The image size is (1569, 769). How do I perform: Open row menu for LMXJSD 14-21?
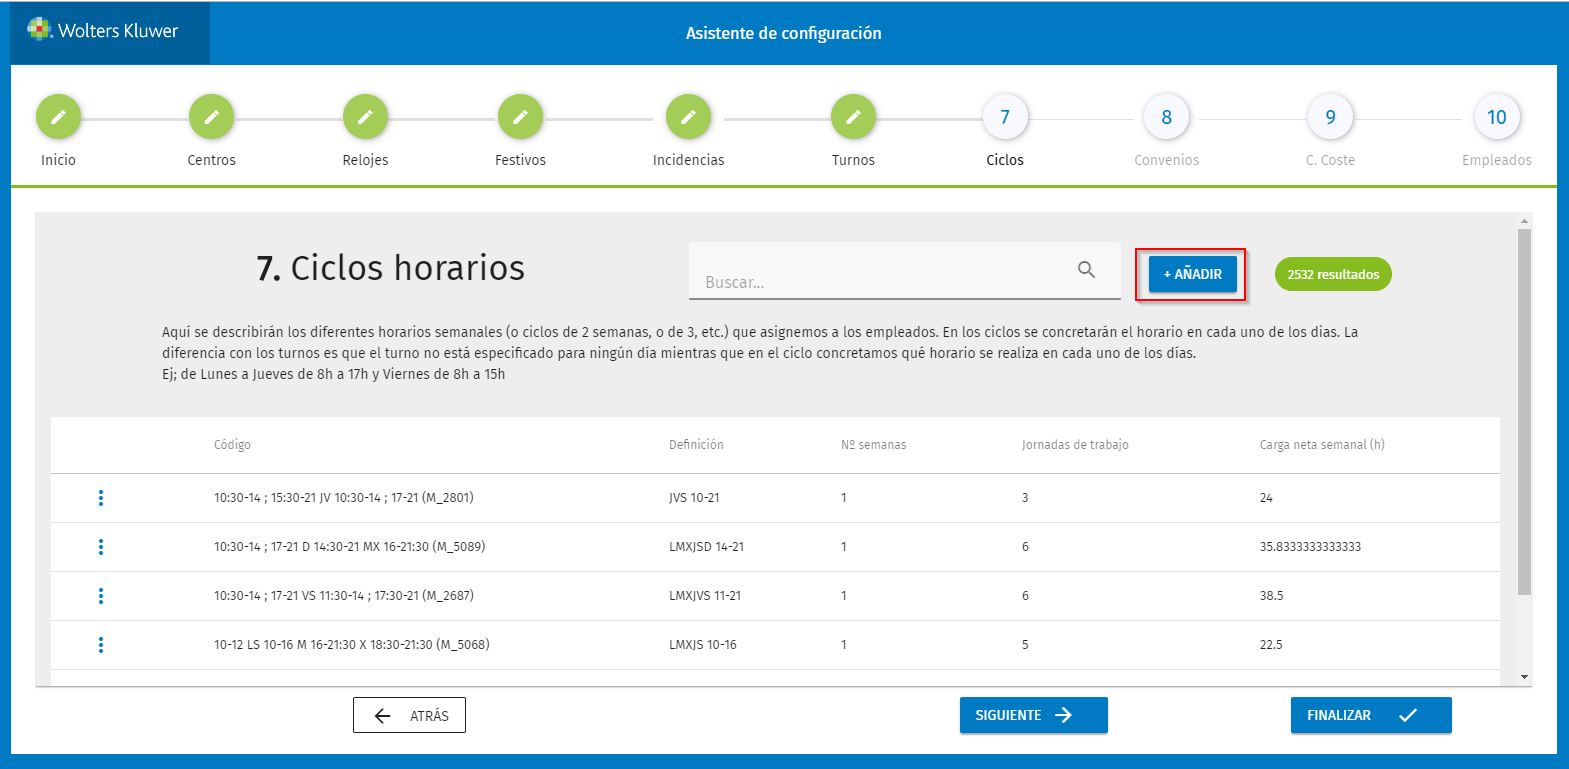click(101, 547)
